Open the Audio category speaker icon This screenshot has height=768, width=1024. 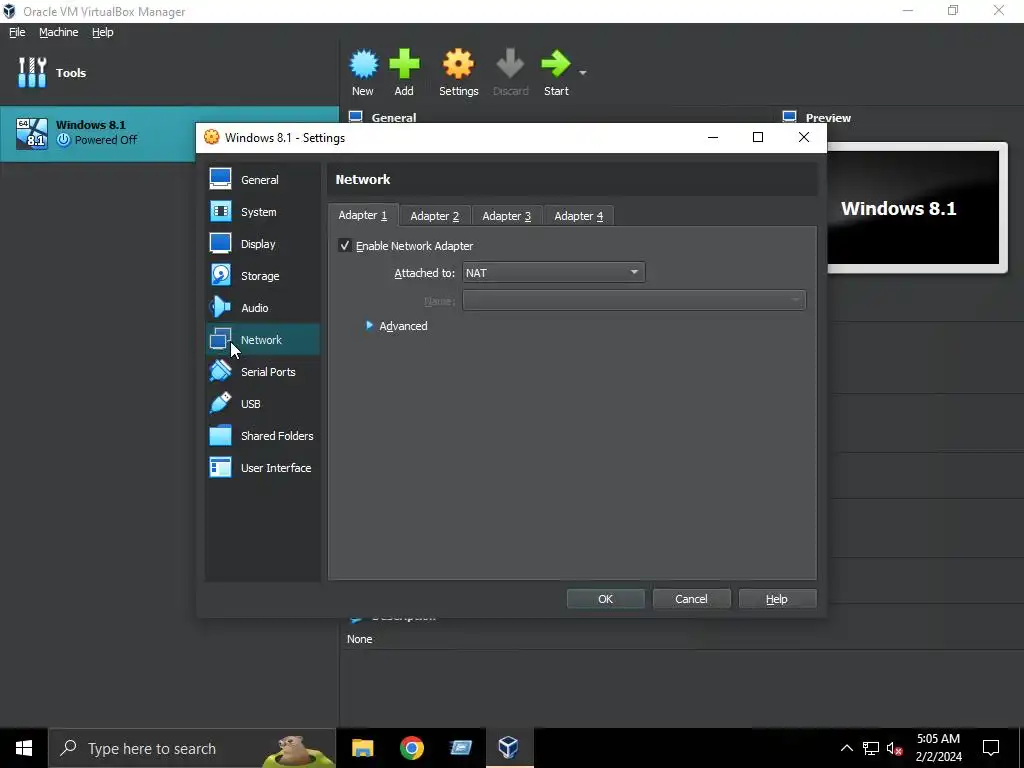[x=220, y=307]
